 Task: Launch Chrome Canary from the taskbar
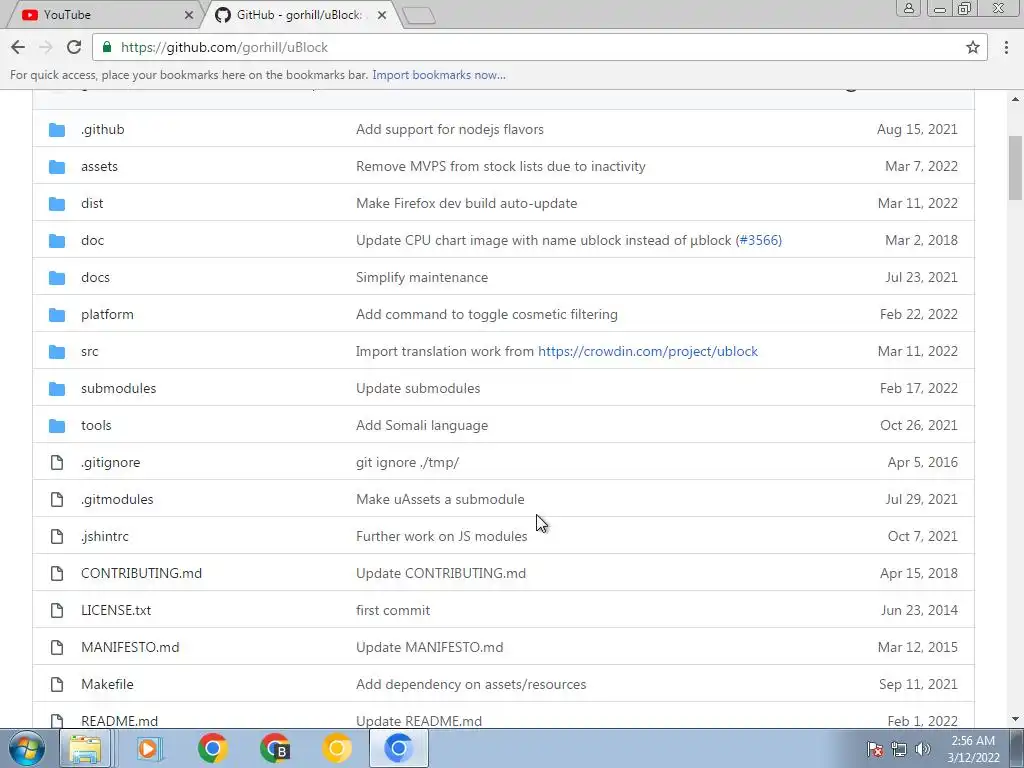(337, 748)
